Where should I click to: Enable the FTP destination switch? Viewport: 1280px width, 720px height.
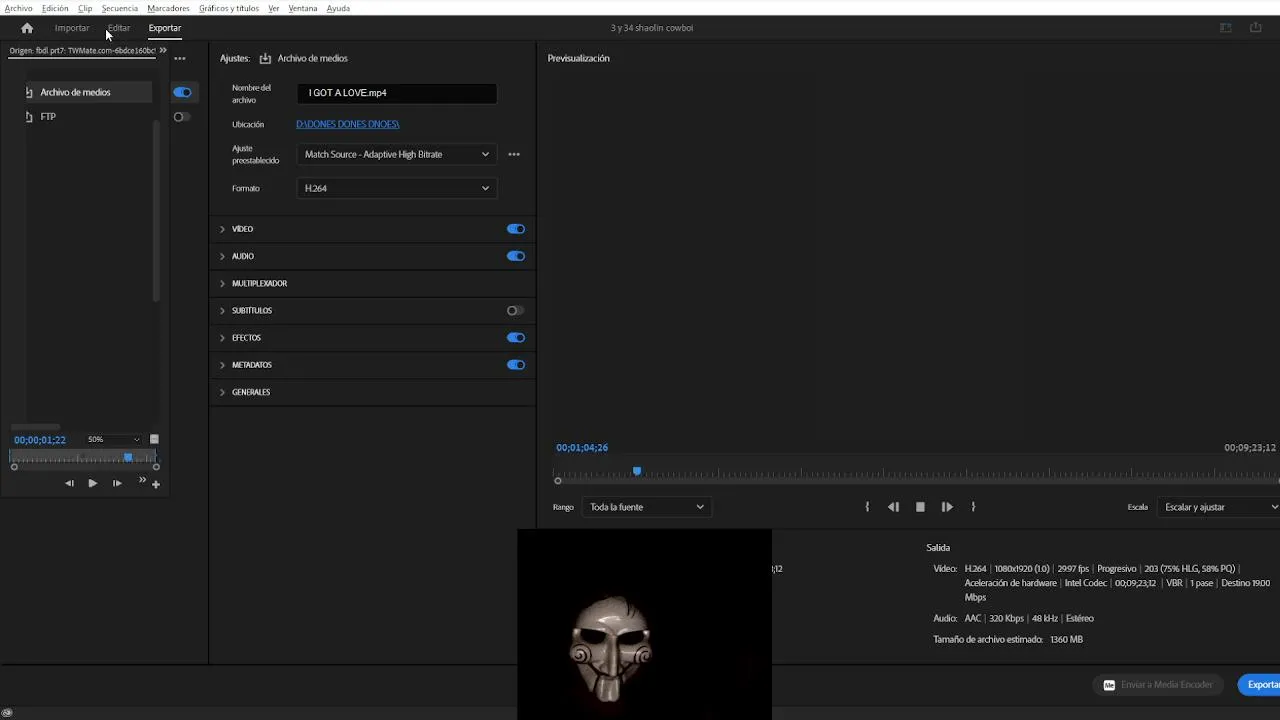click(181, 117)
